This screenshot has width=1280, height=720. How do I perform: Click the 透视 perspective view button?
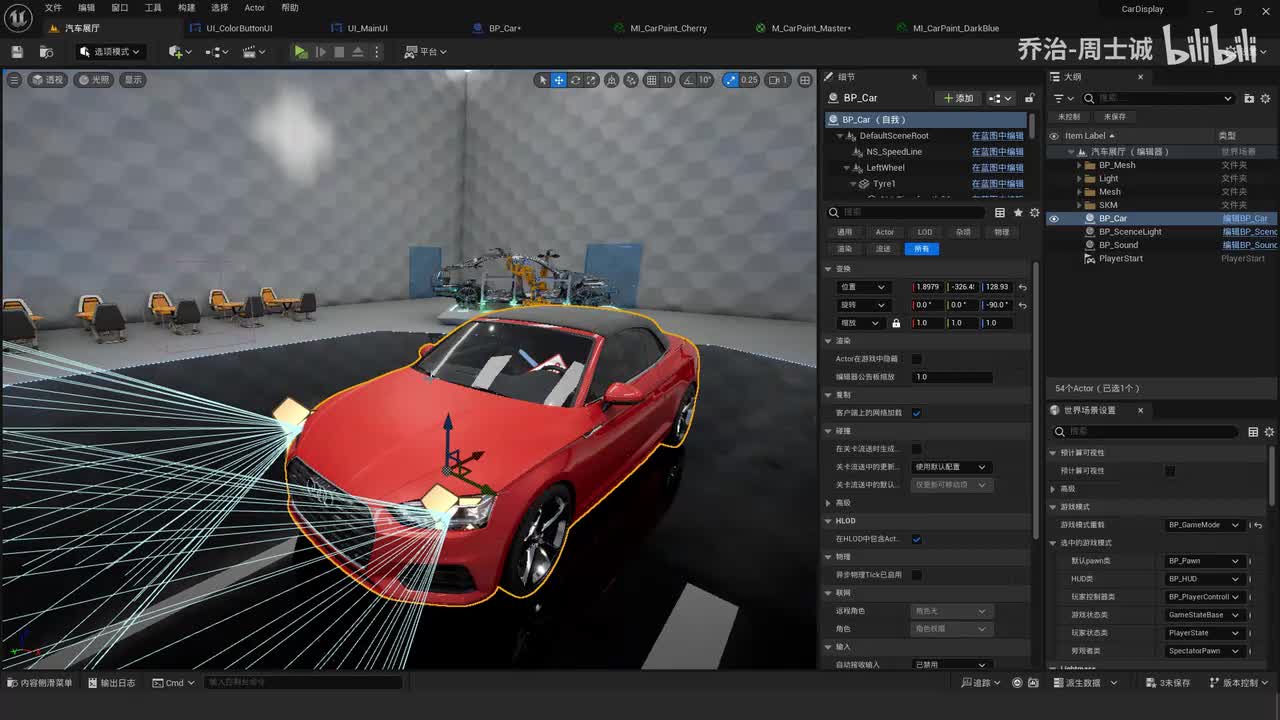[x=47, y=80]
